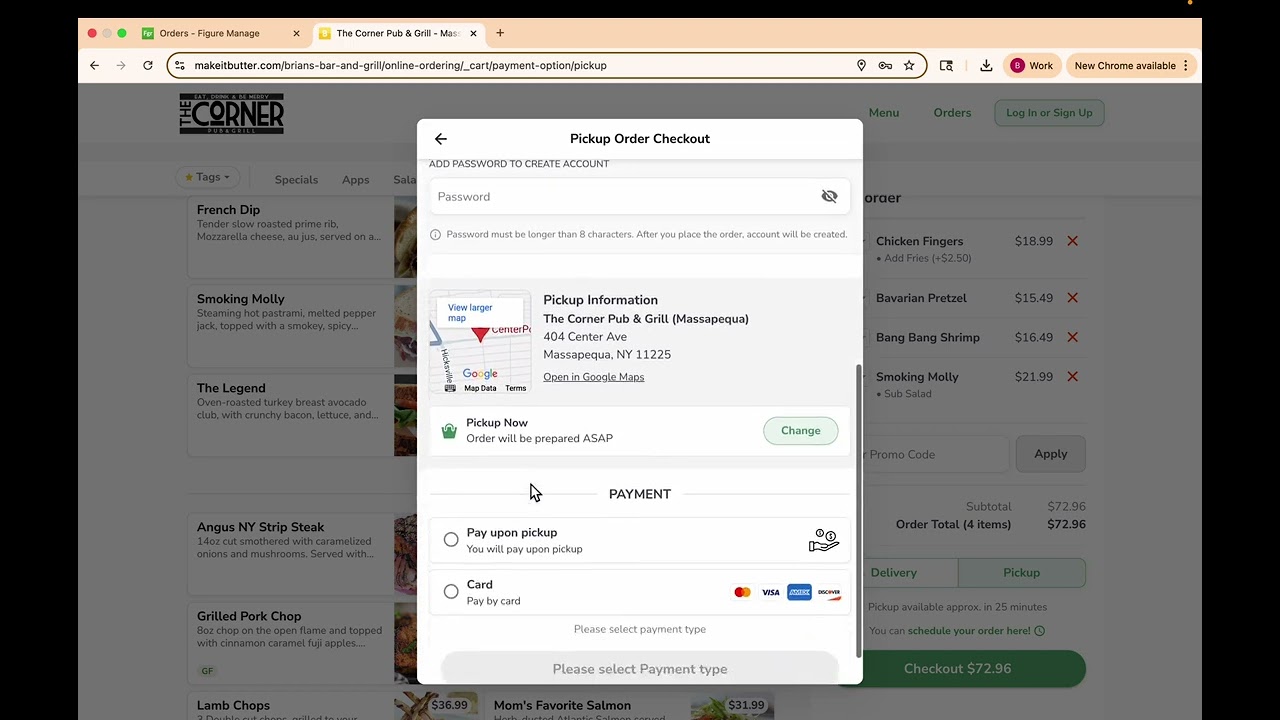Reload the page
Viewport: 1280px width, 720px height.
[x=148, y=65]
